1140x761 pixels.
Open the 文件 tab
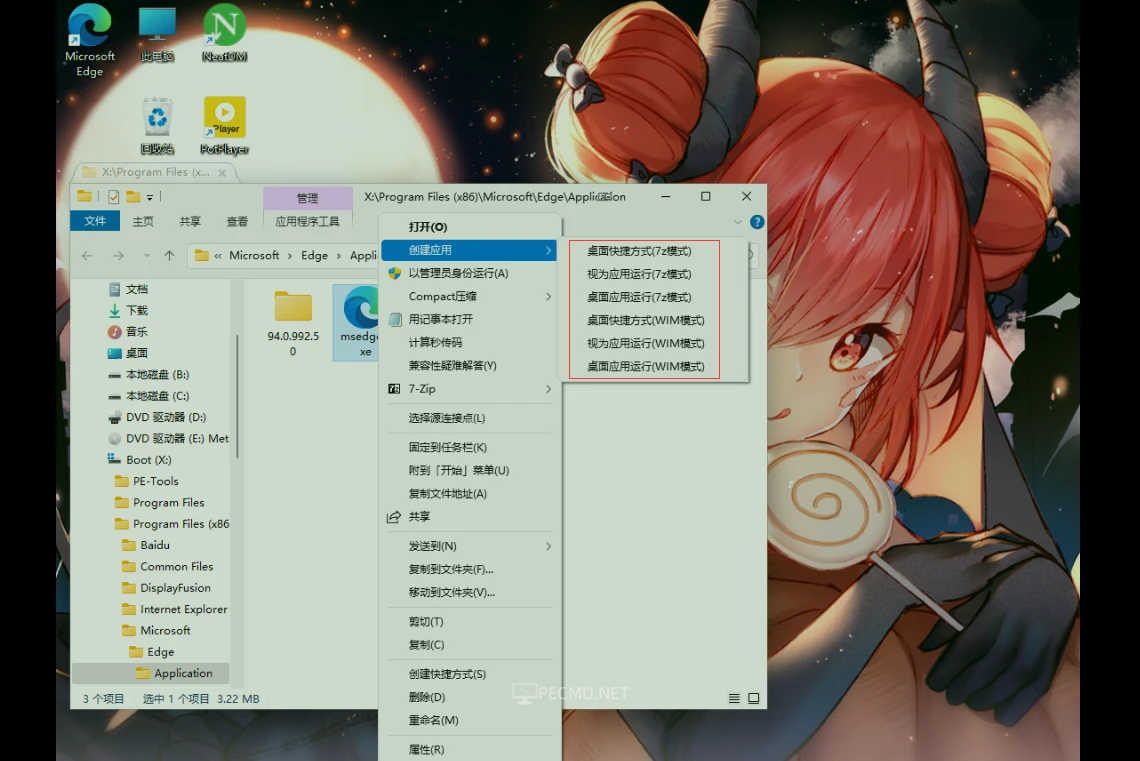(x=95, y=221)
